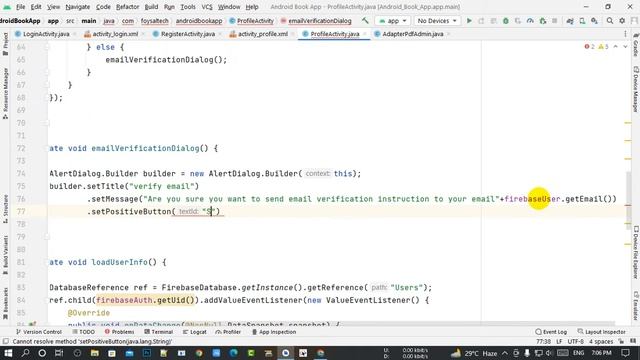Run the app with the green play button
The image size is (640, 360).
(x=469, y=20)
